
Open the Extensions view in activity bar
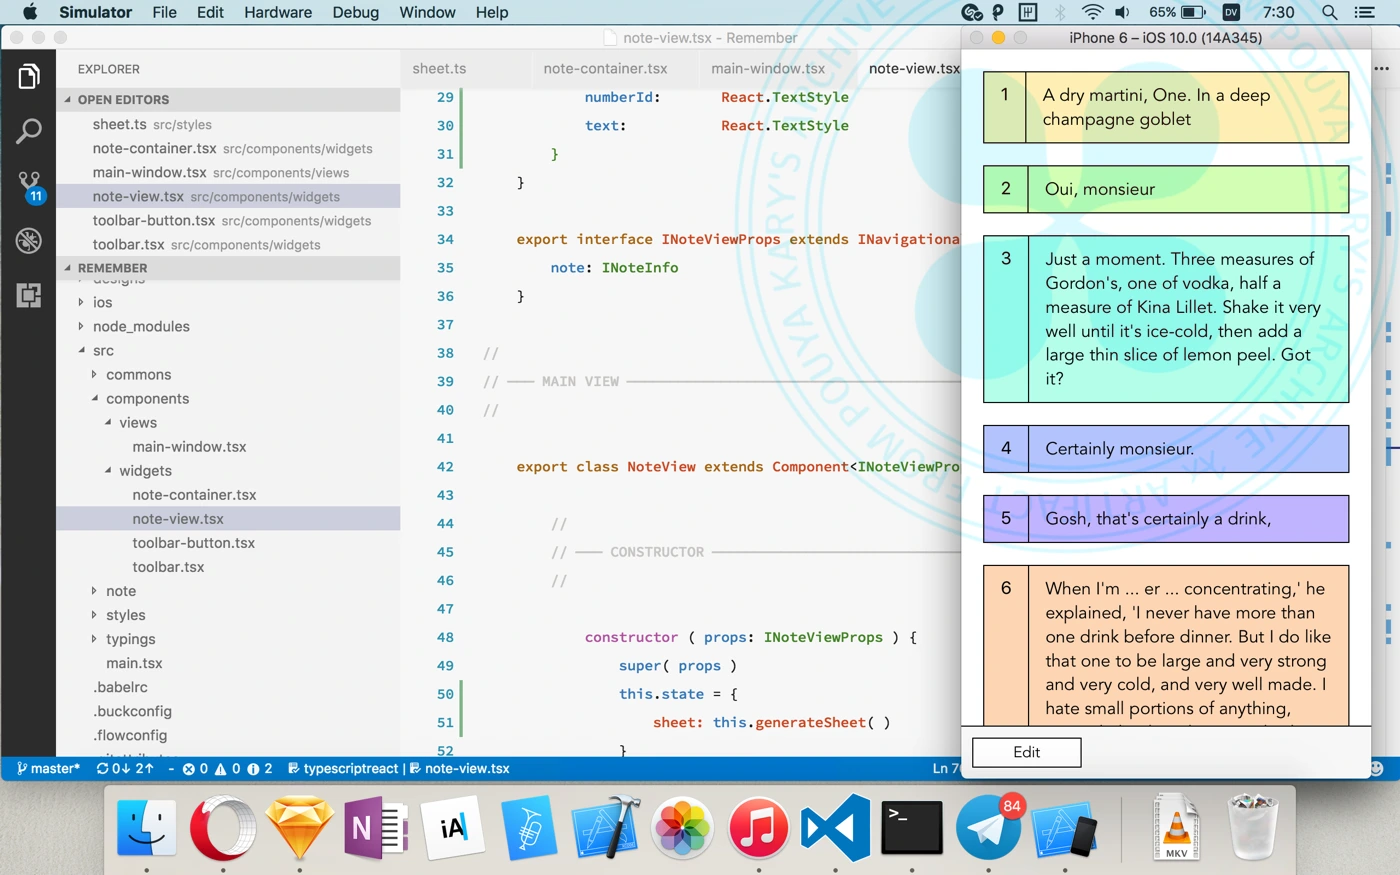(x=28, y=295)
